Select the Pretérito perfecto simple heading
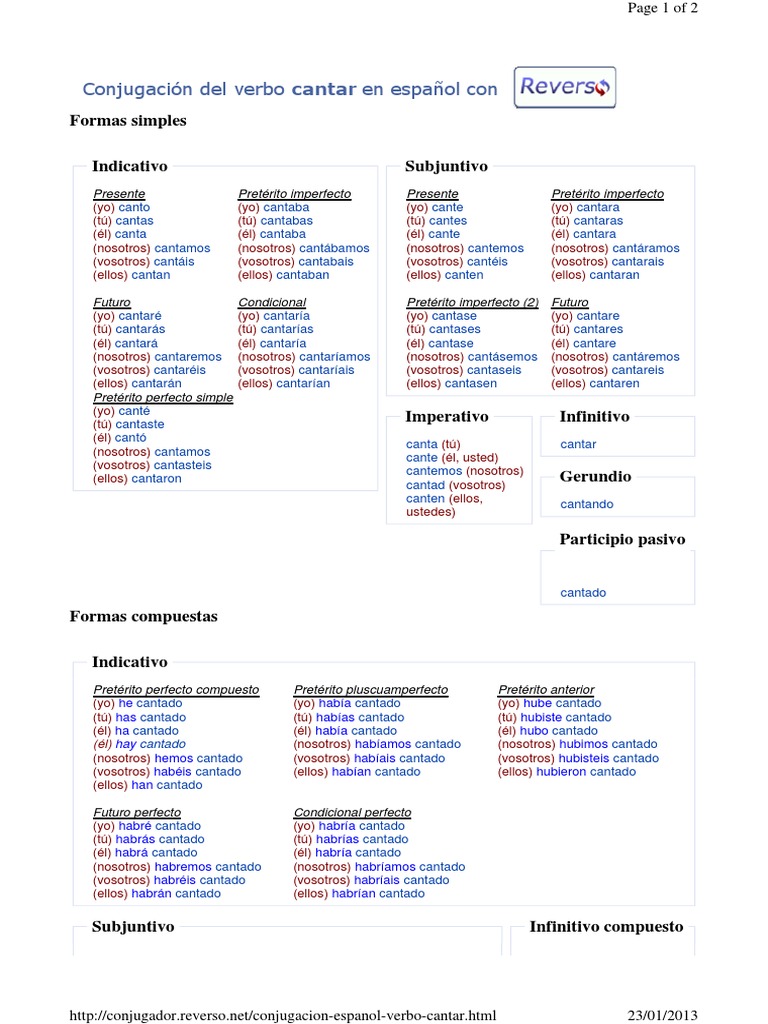This screenshot has width=768, height=1024. [x=163, y=397]
